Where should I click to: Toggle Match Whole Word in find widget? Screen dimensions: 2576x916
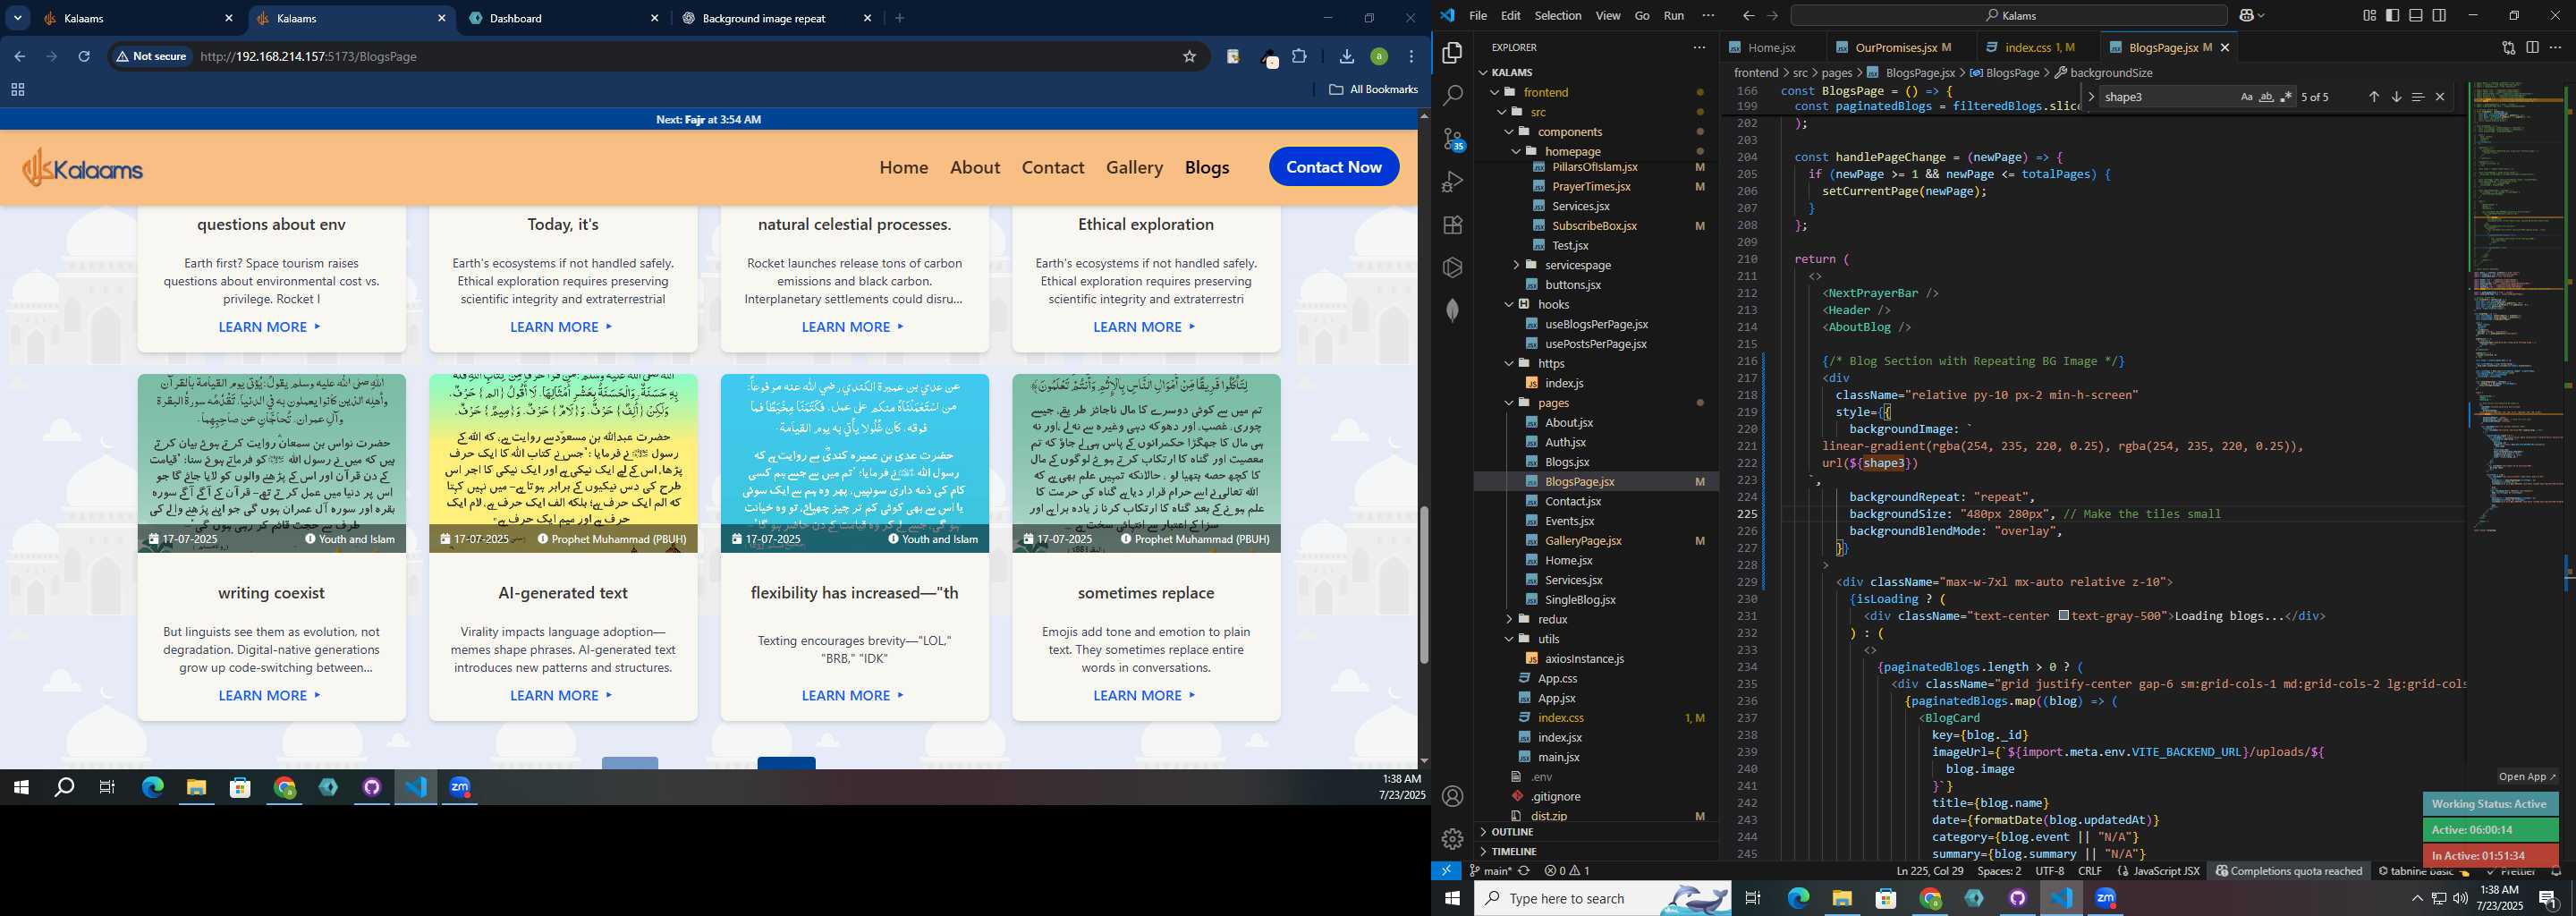(x=2267, y=97)
